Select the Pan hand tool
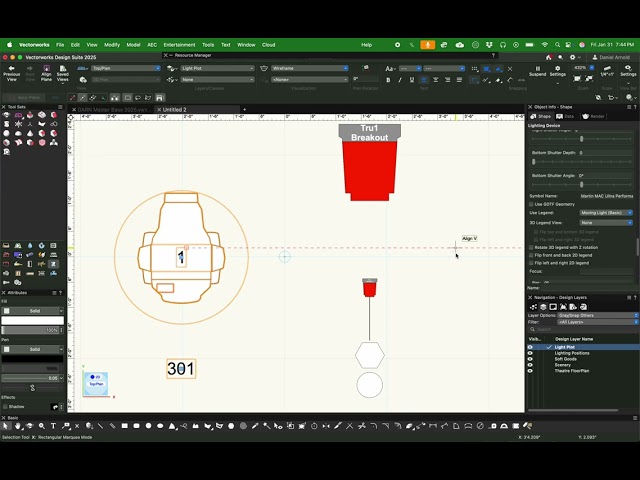Screen dimensions: 640x480 click(x=18, y=426)
